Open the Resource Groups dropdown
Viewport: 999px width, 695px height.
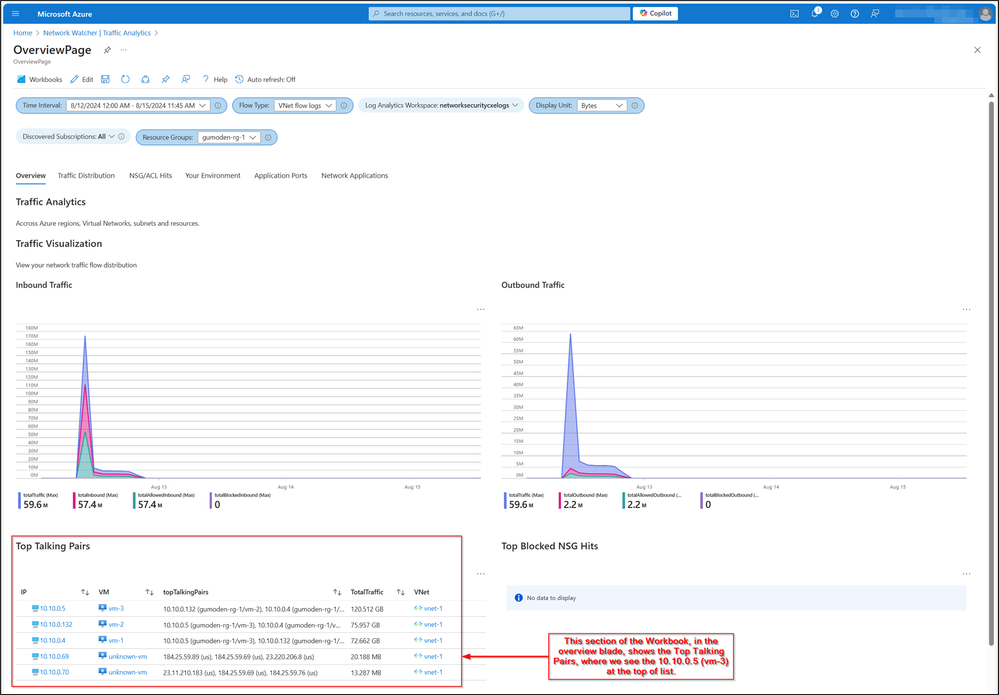[x=229, y=137]
